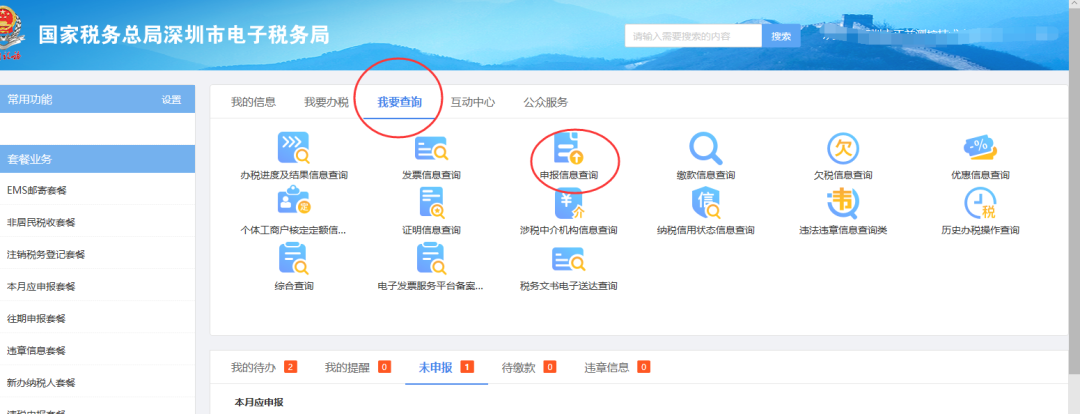
Task: Open 违法违章信息查询类 icon
Action: point(842,203)
